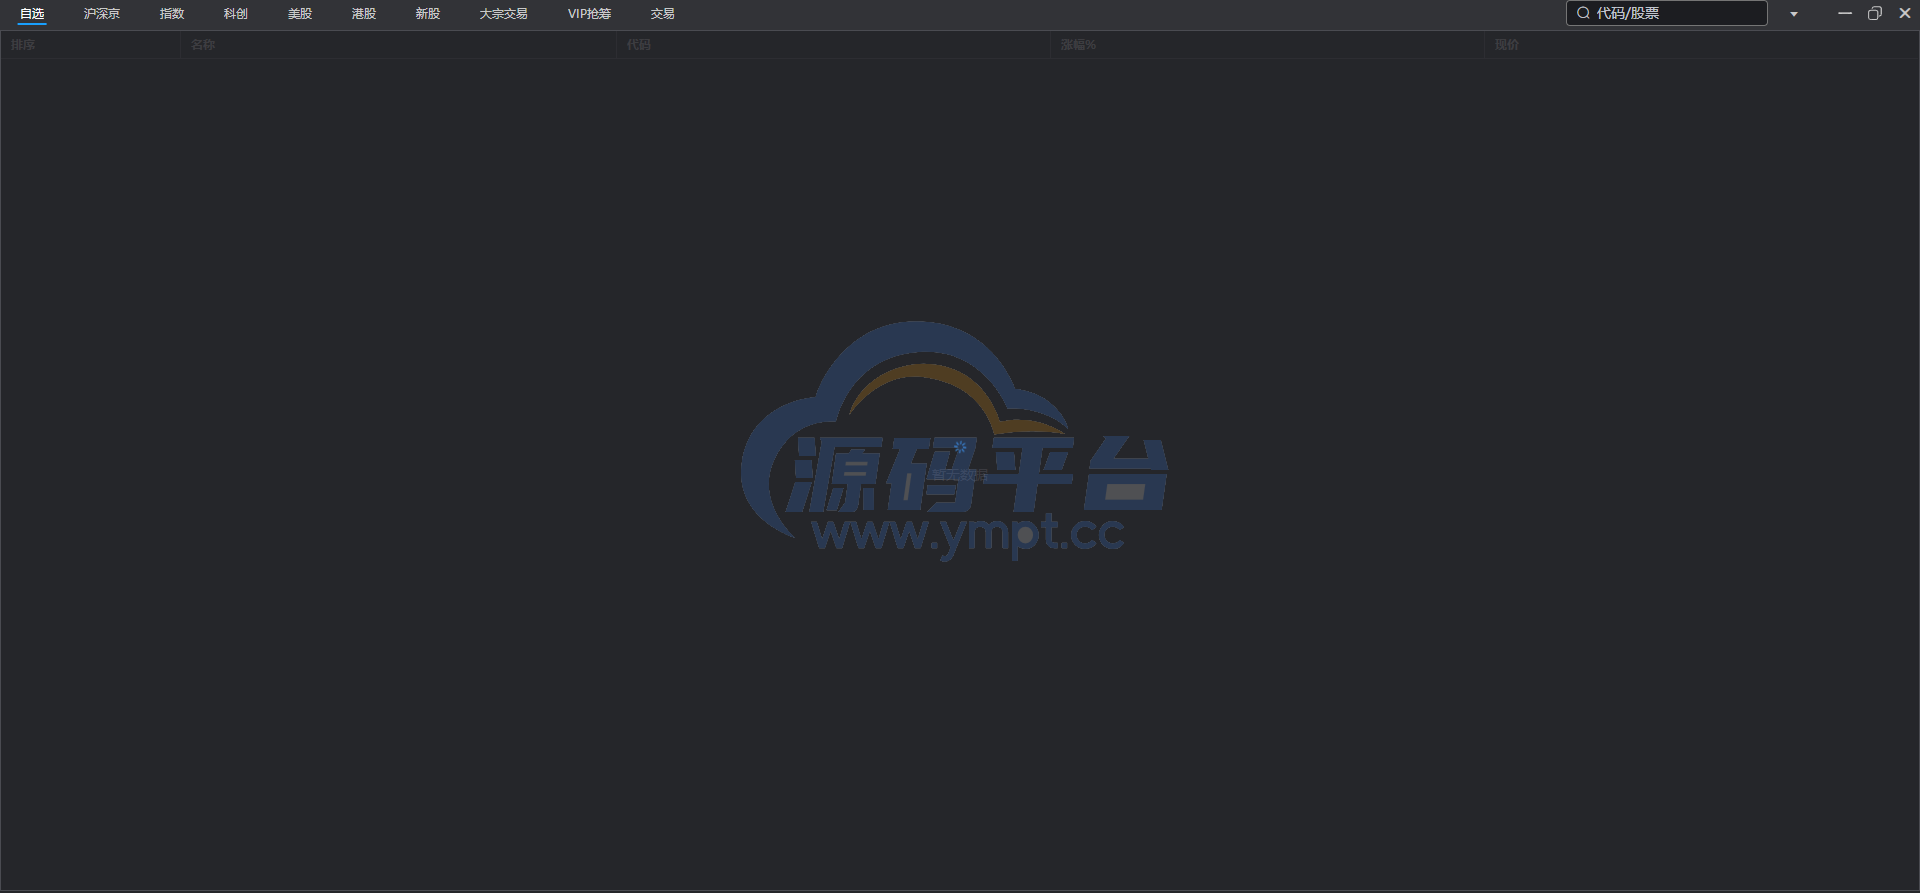Click the magnifier icon in search box
This screenshot has height=893, width=1920.
1583,13
